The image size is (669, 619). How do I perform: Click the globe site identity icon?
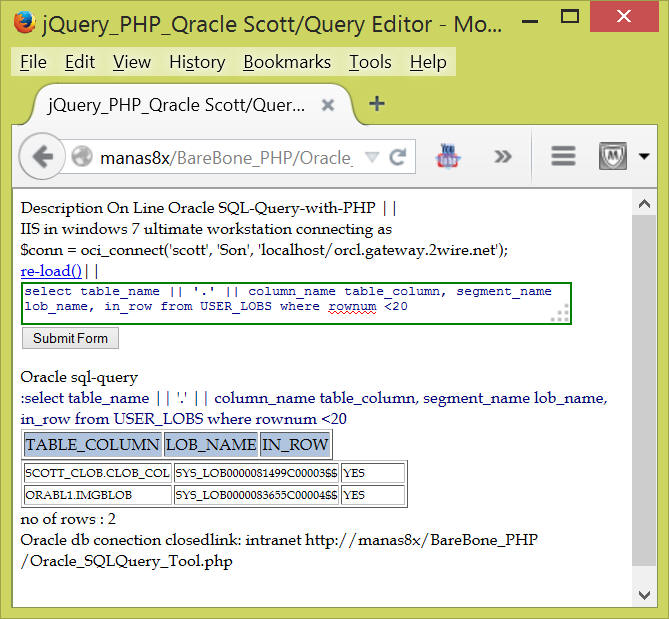tap(82, 157)
